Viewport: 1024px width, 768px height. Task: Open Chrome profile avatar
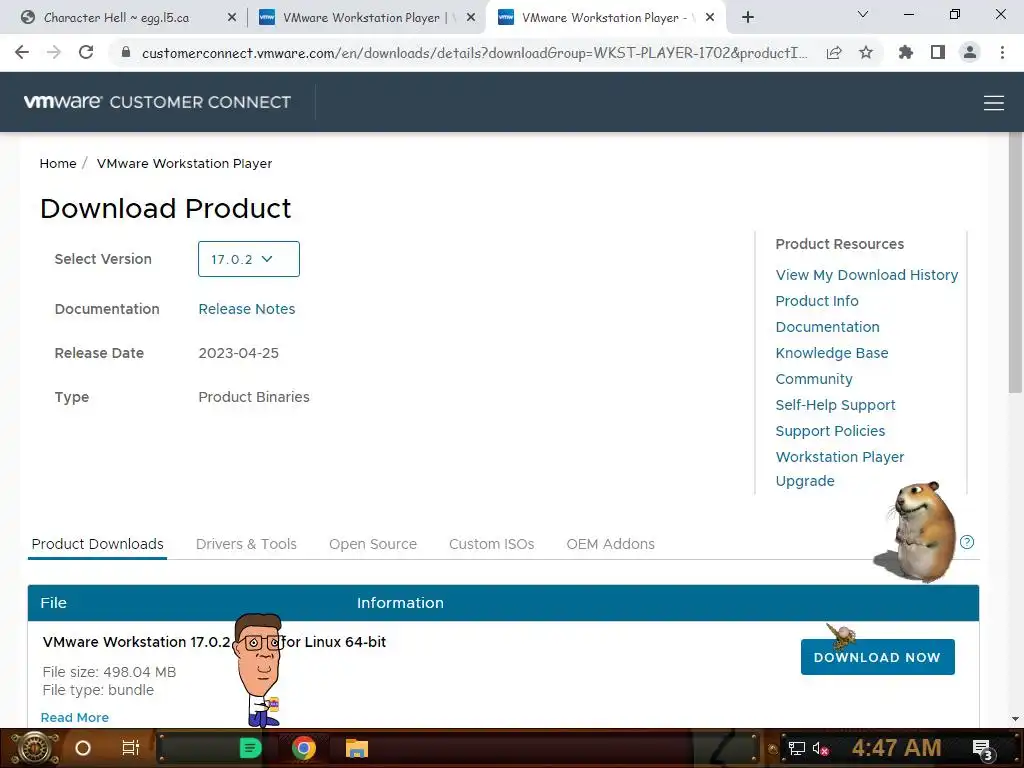coord(970,52)
